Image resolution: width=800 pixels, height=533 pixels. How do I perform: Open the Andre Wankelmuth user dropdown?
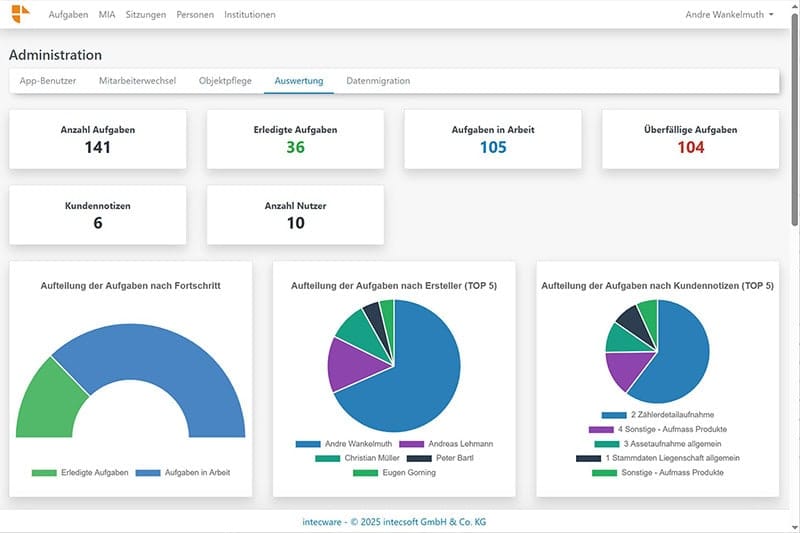[729, 15]
